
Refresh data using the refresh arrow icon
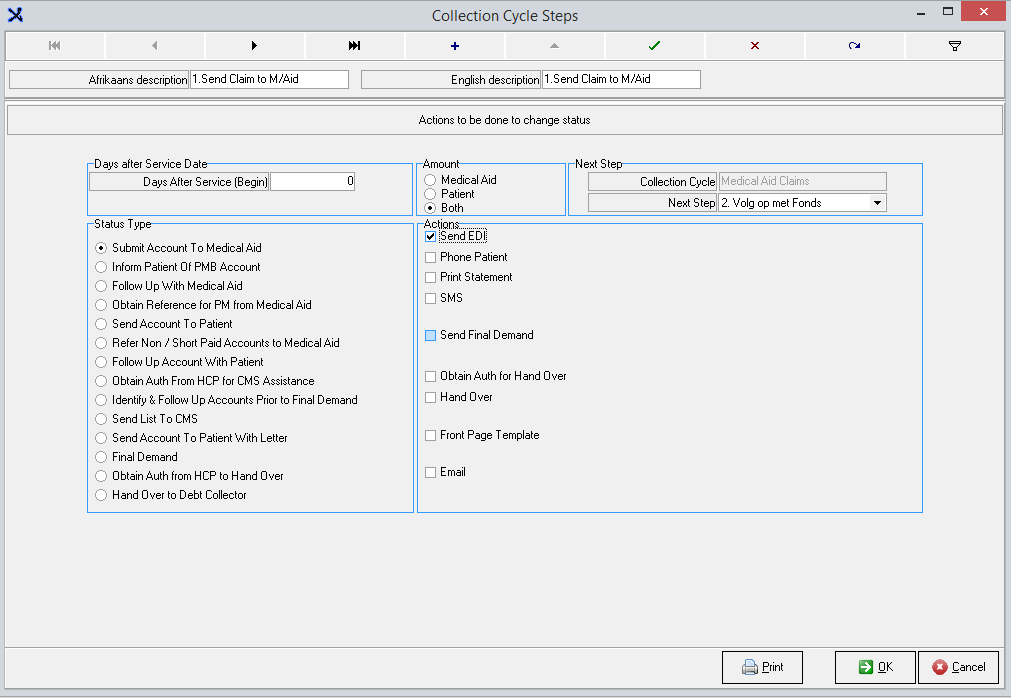pyautogui.click(x=854, y=46)
